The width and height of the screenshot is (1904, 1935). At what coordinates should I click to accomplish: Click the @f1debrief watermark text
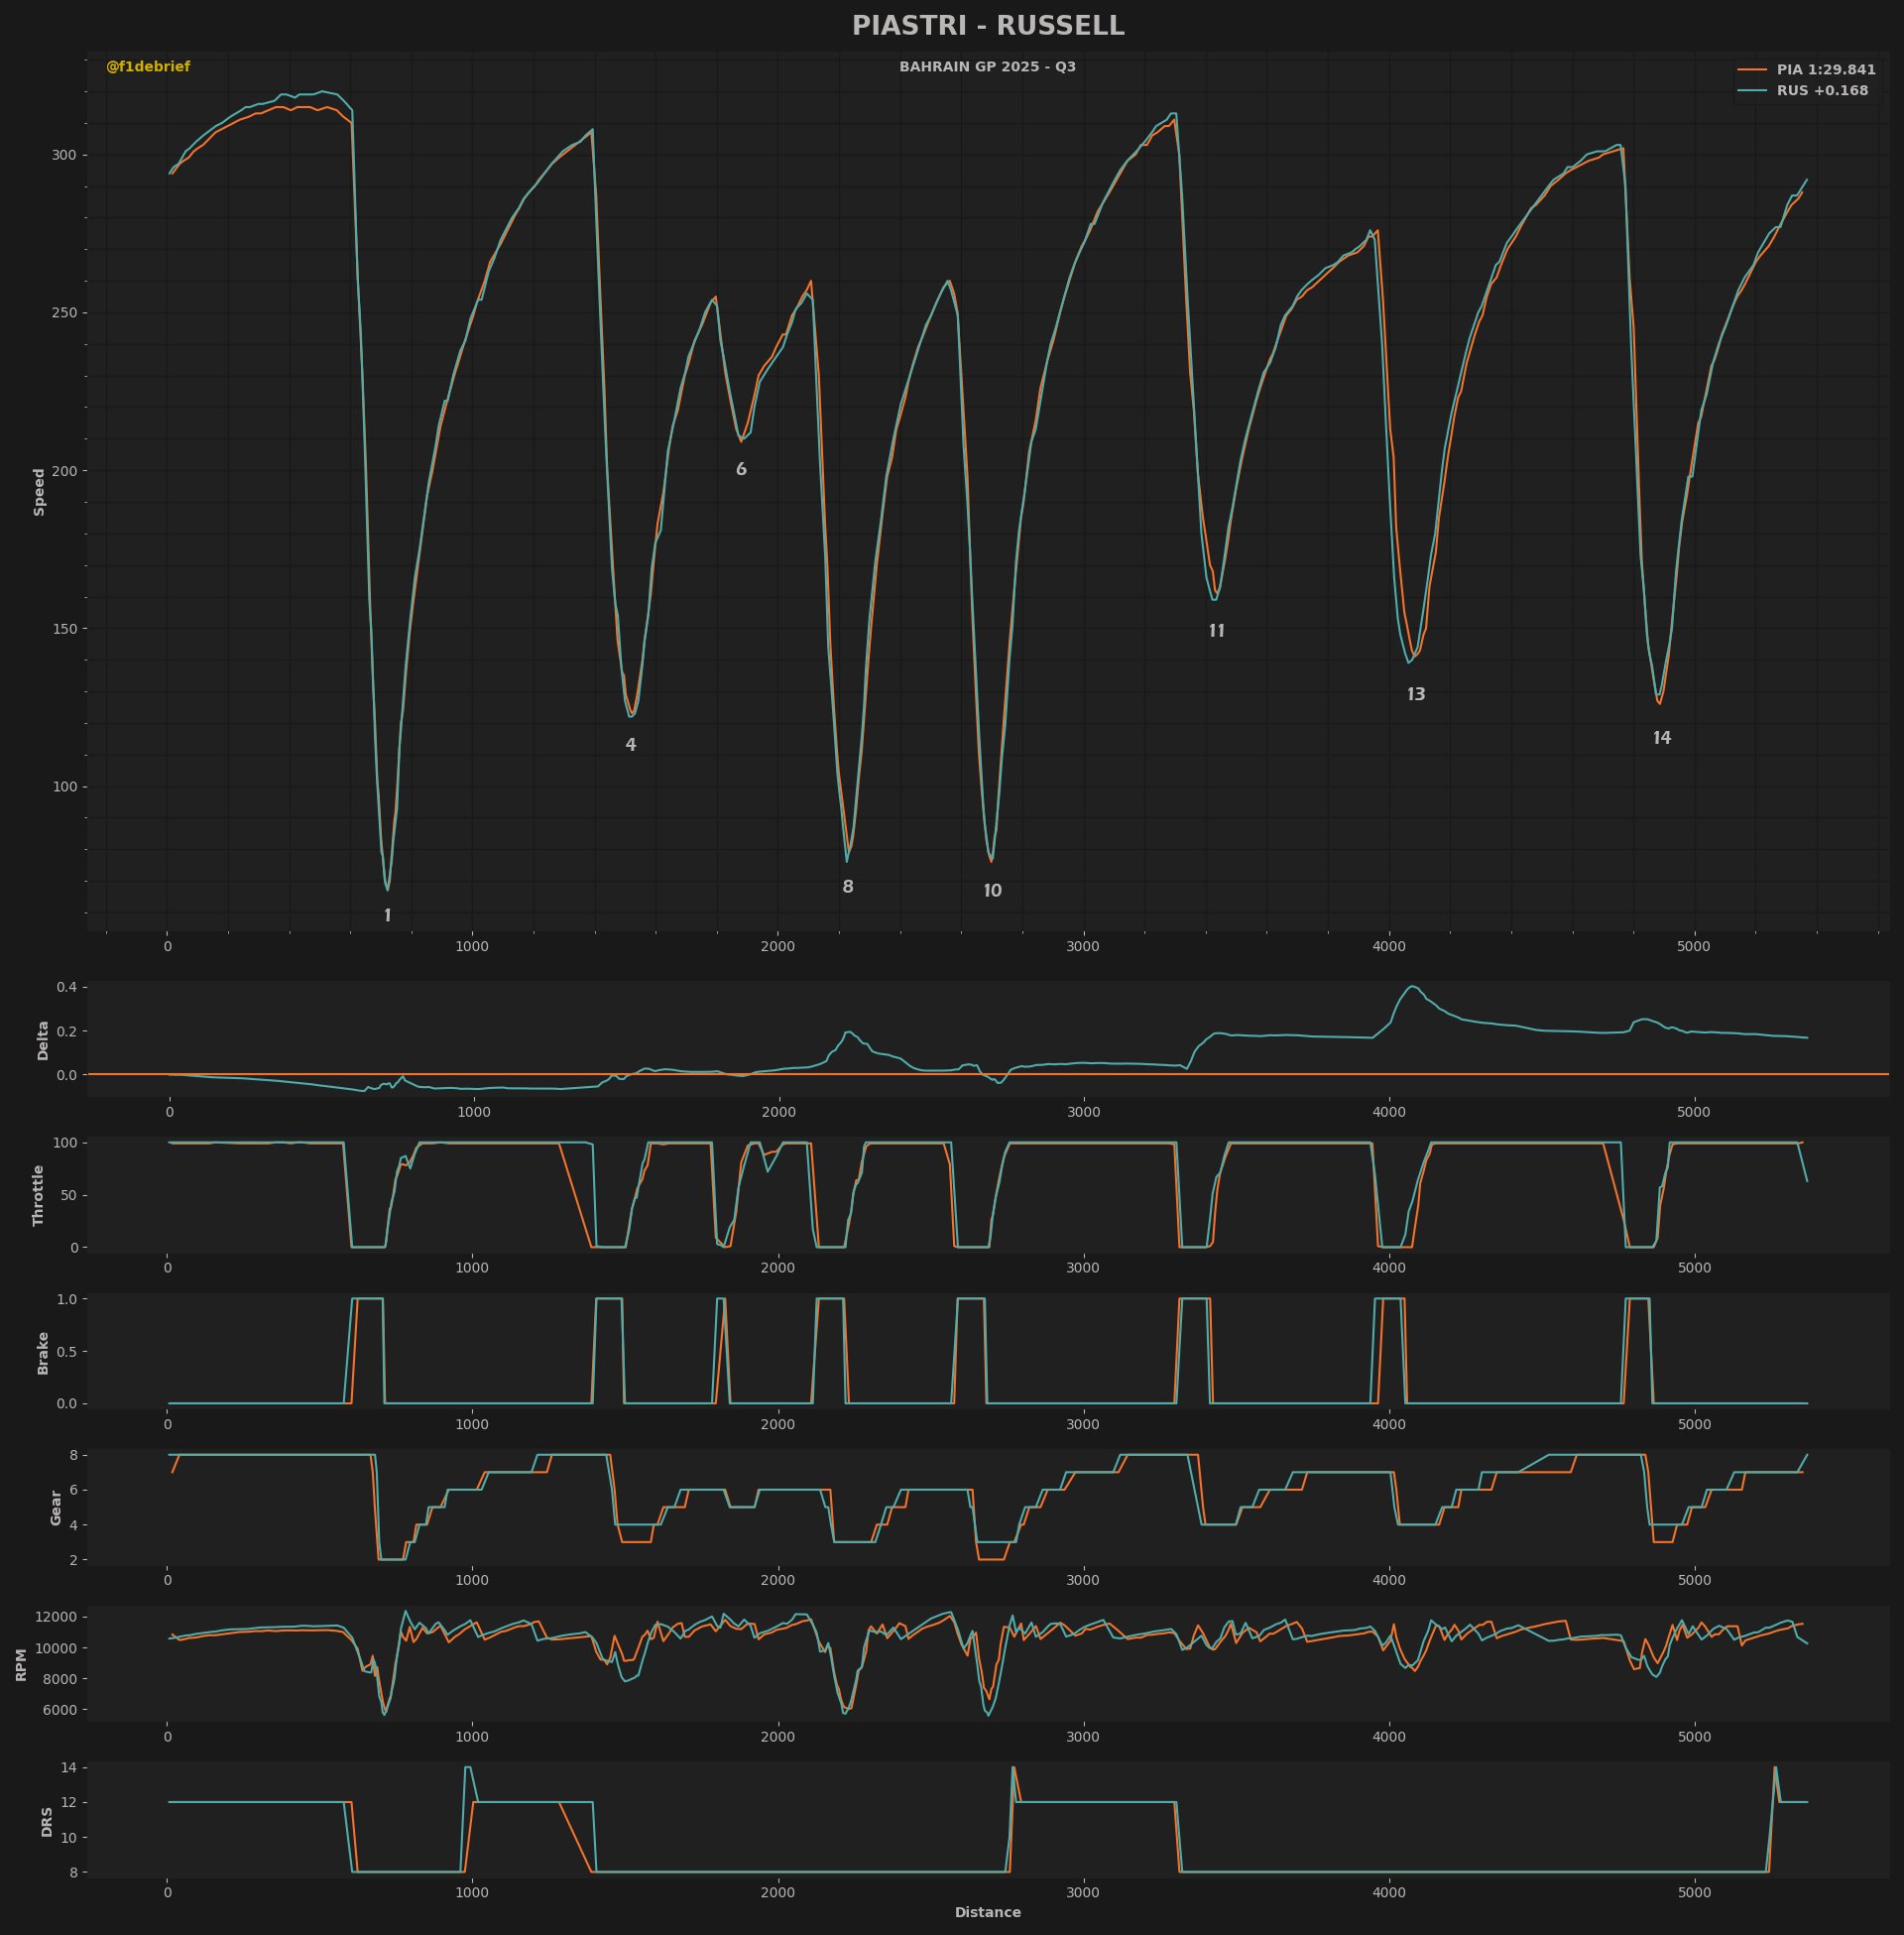coord(148,67)
